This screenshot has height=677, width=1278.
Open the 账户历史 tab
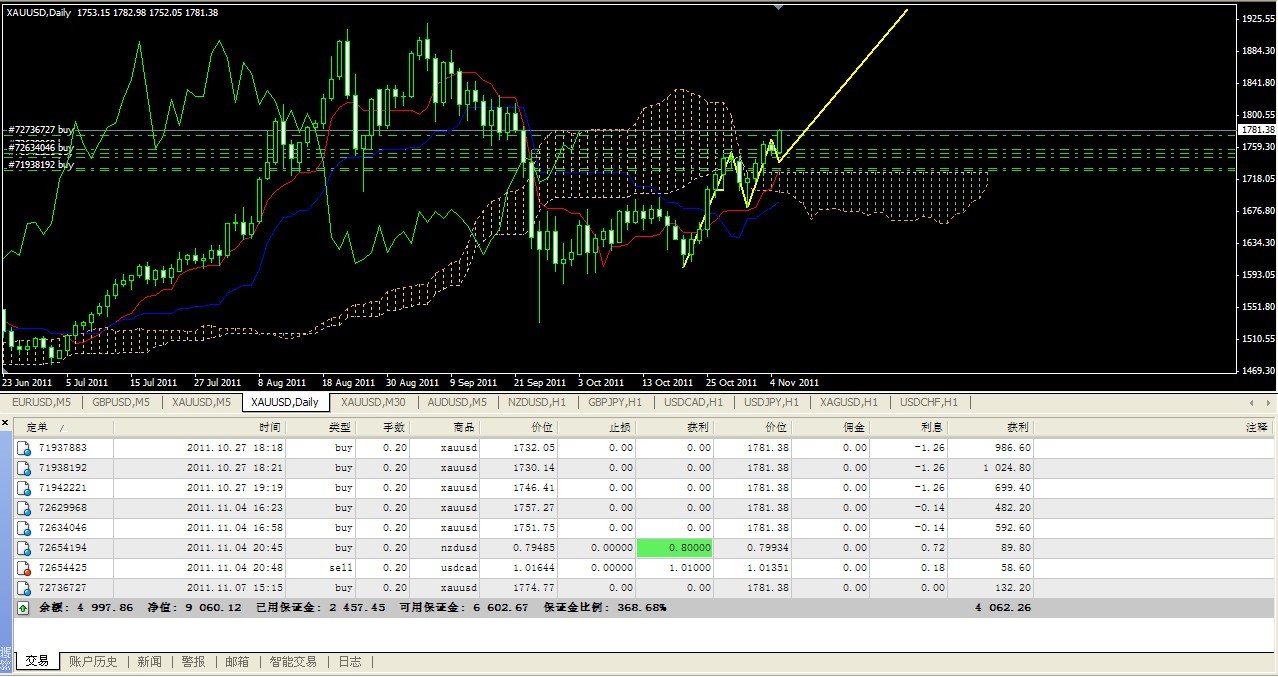(x=92, y=661)
